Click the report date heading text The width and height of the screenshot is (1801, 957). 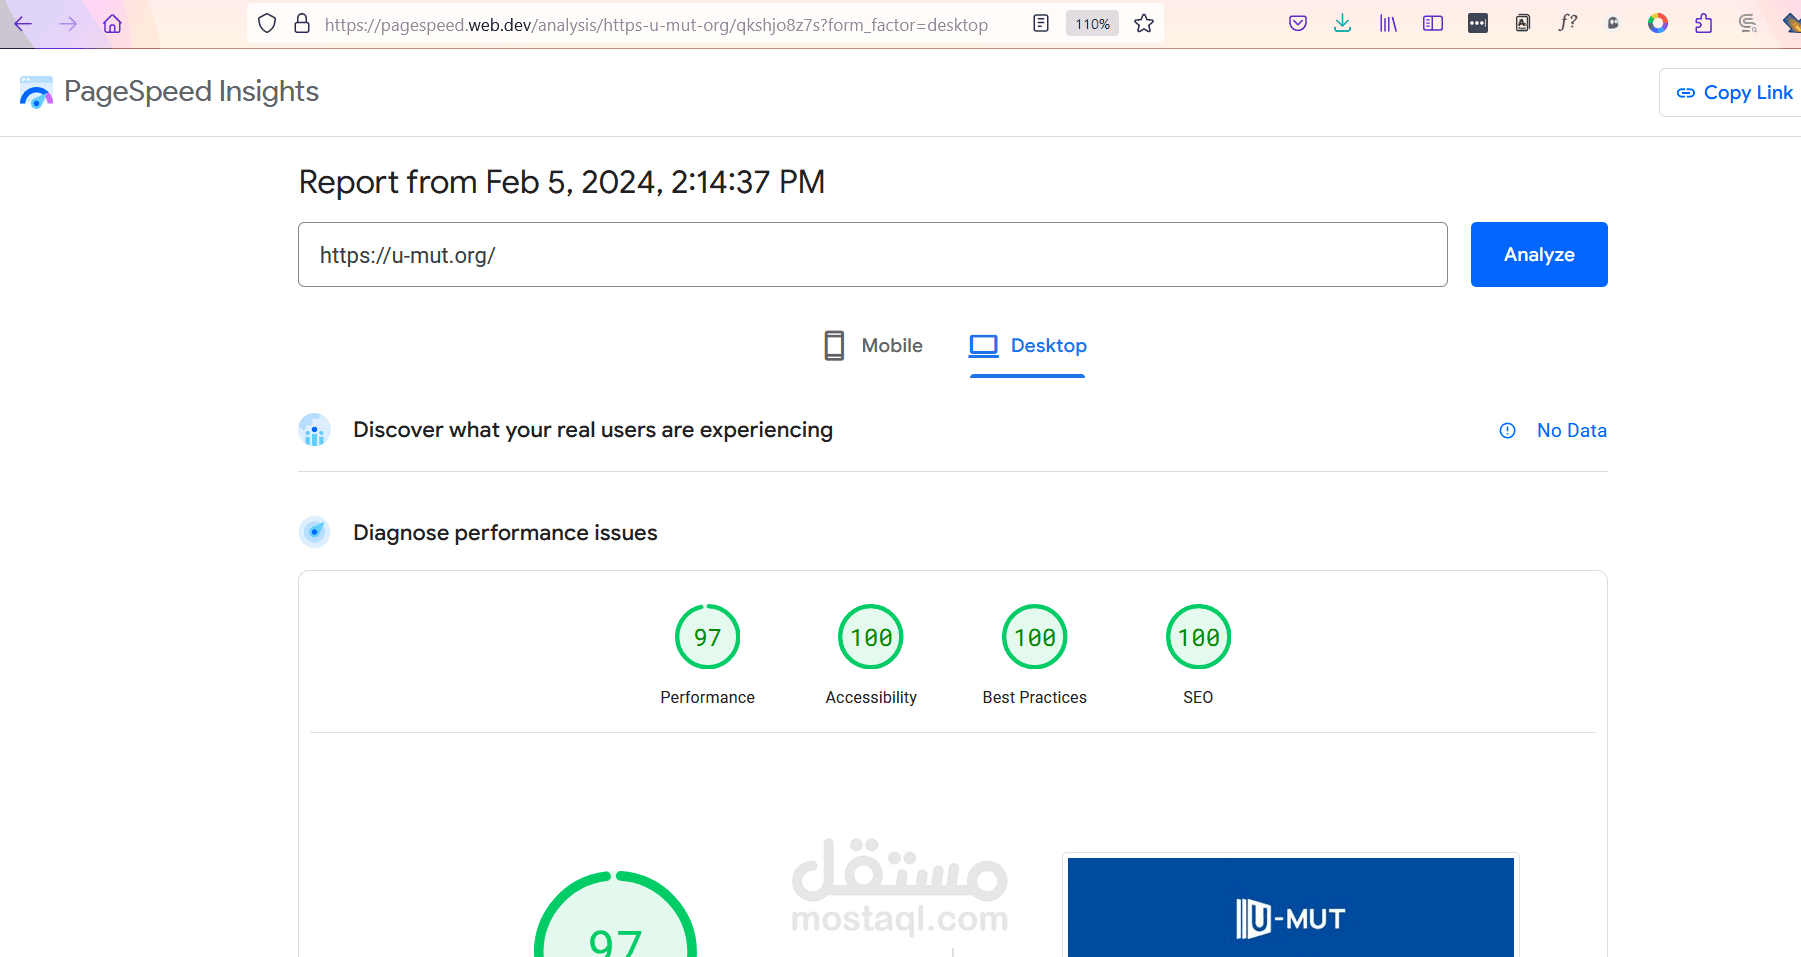562,182
